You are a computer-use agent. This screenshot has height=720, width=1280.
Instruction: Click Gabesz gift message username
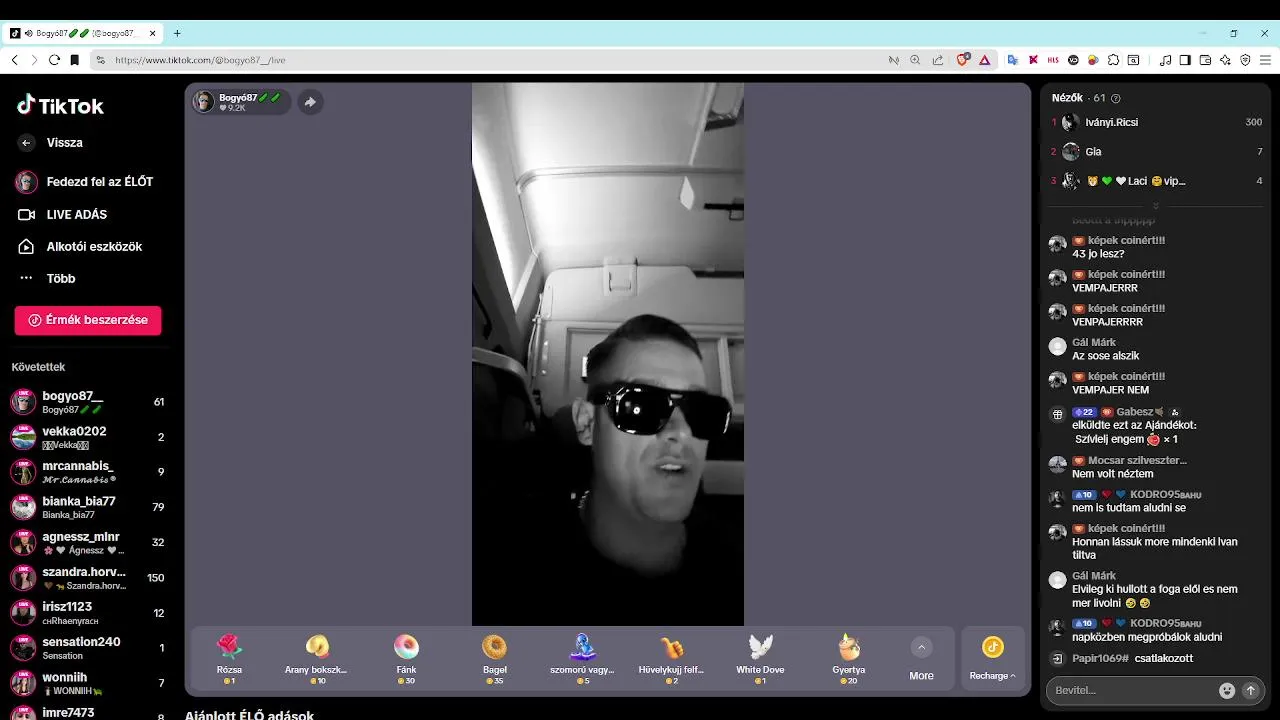1135,412
